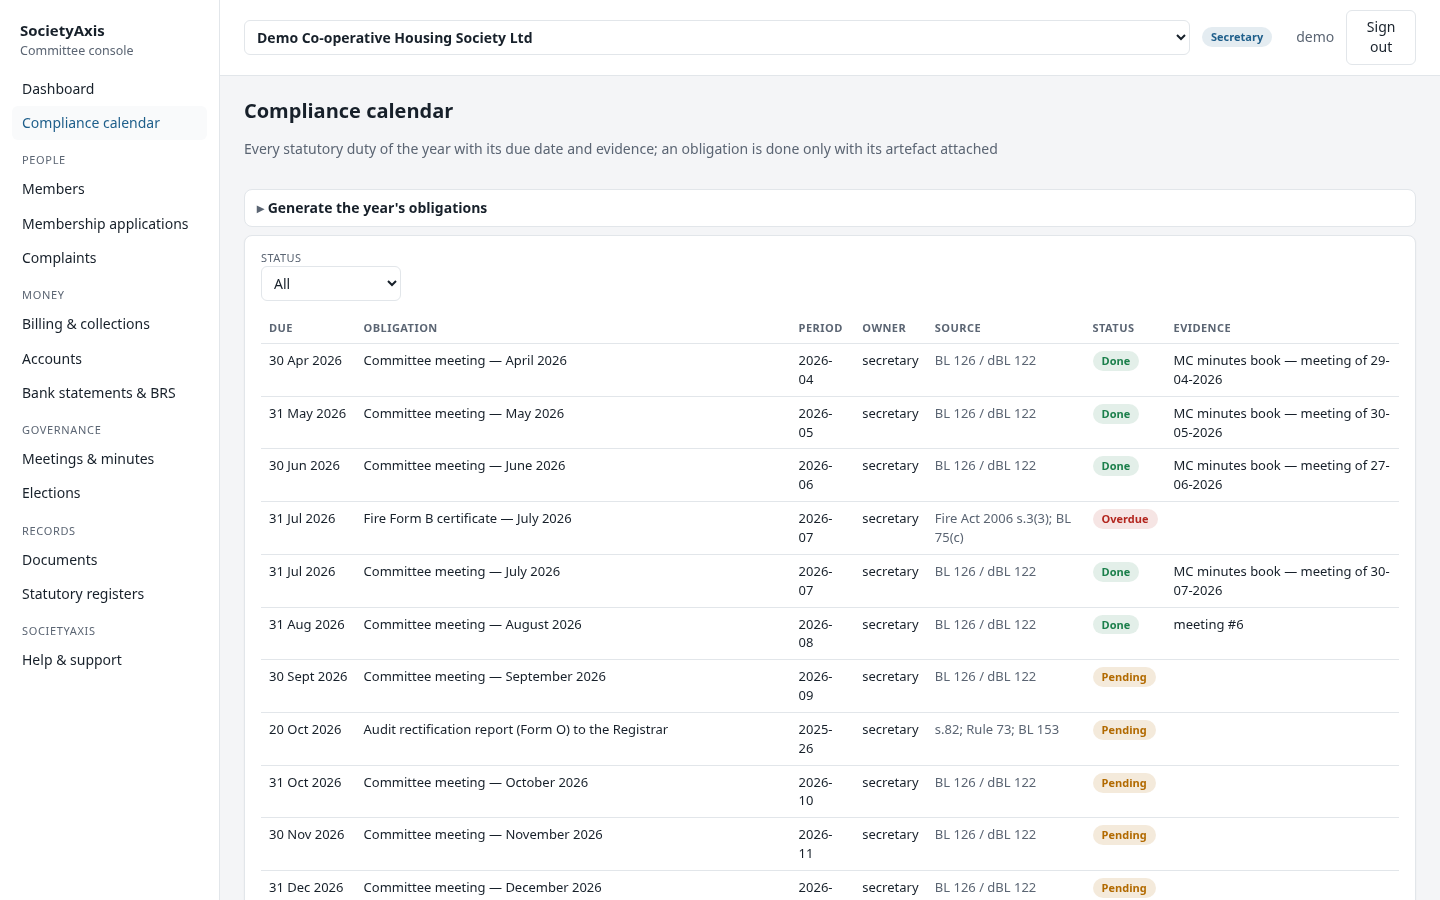Click the Due column header
The width and height of the screenshot is (1440, 900).
[281, 328]
